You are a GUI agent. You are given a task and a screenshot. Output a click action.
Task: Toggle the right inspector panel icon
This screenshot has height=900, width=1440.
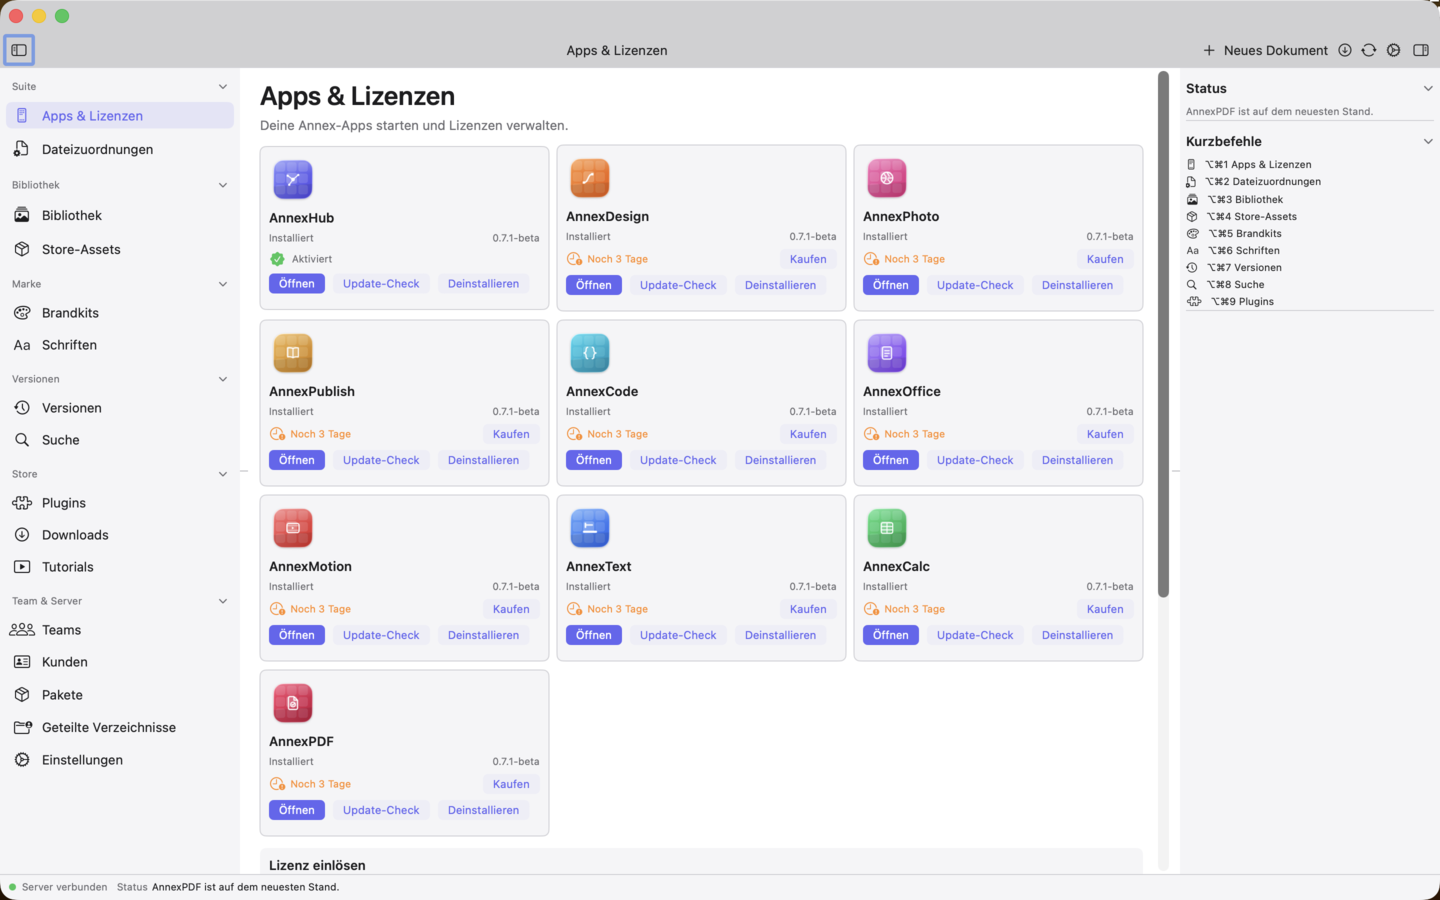coord(1421,50)
